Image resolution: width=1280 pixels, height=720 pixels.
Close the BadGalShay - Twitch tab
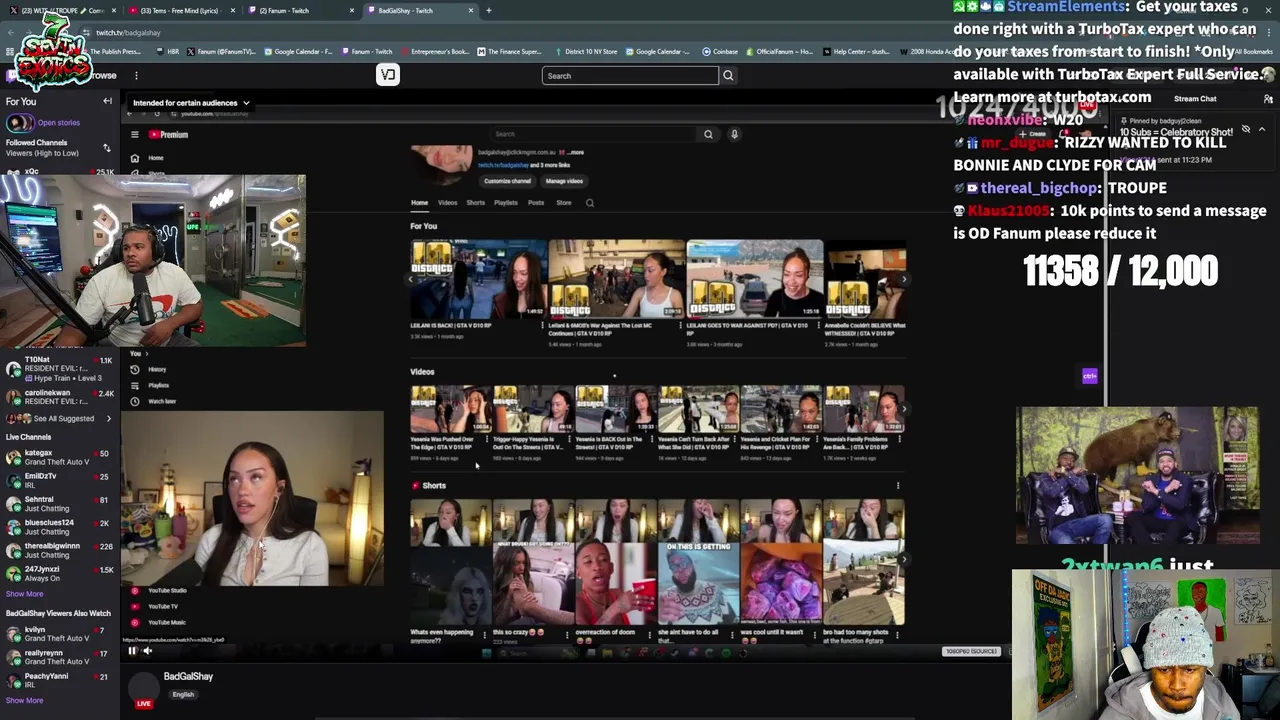(x=471, y=10)
